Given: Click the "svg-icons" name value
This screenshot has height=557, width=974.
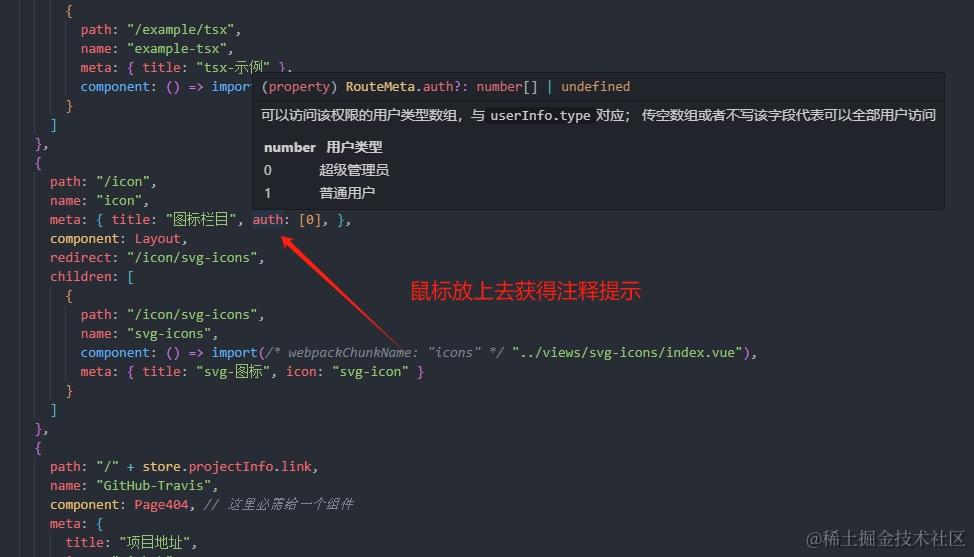Looking at the screenshot, I should tap(170, 333).
